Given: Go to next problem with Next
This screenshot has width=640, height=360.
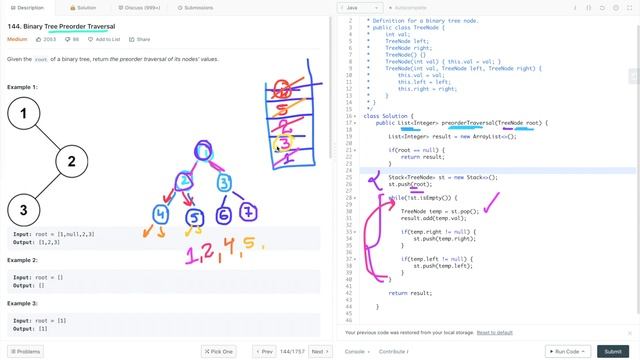Looking at the screenshot, I should tap(320, 351).
